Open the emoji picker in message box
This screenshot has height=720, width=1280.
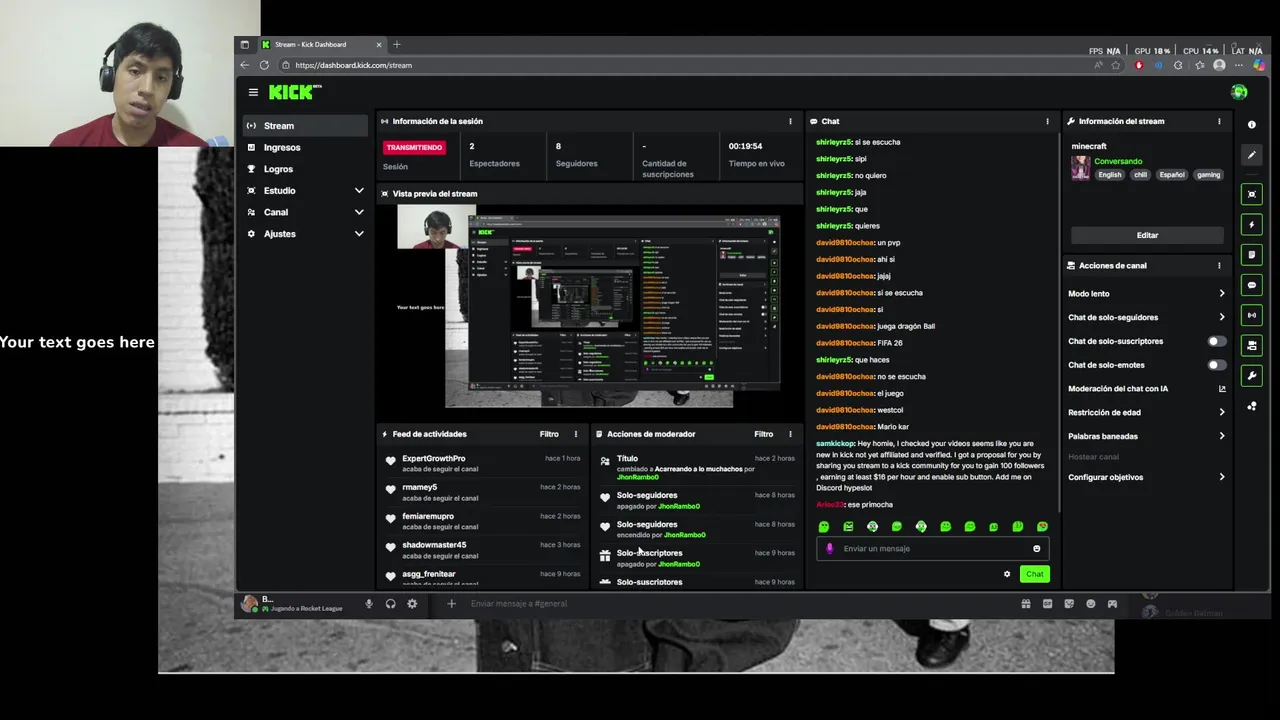[x=1036, y=548]
